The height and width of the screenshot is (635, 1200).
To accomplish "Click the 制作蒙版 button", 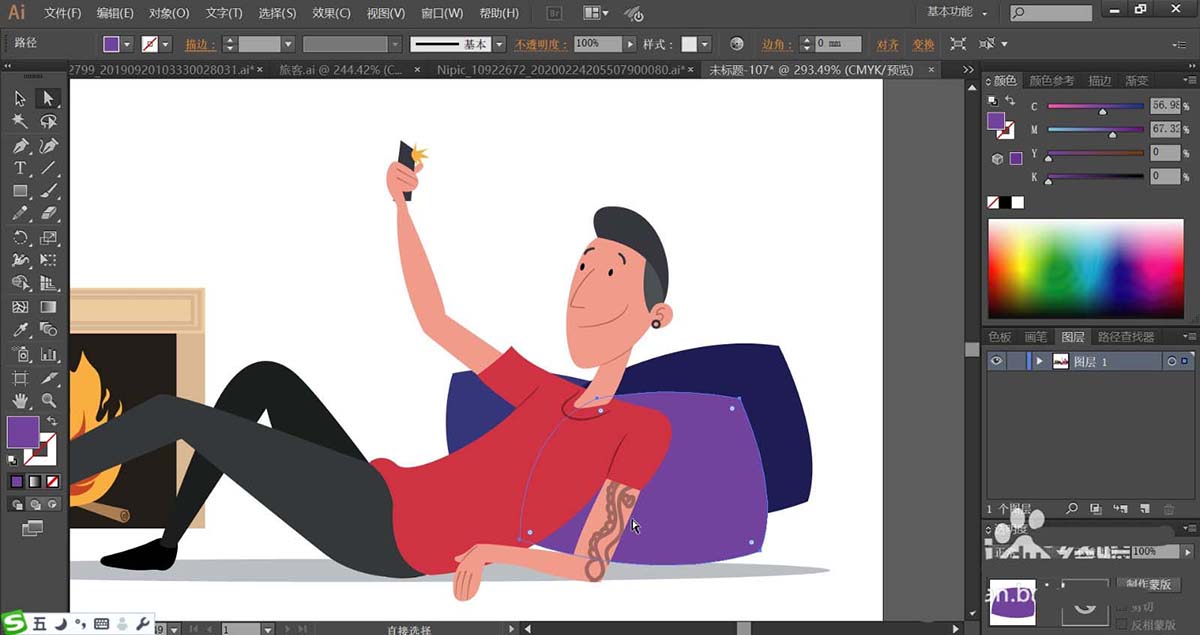I will 1147,585.
